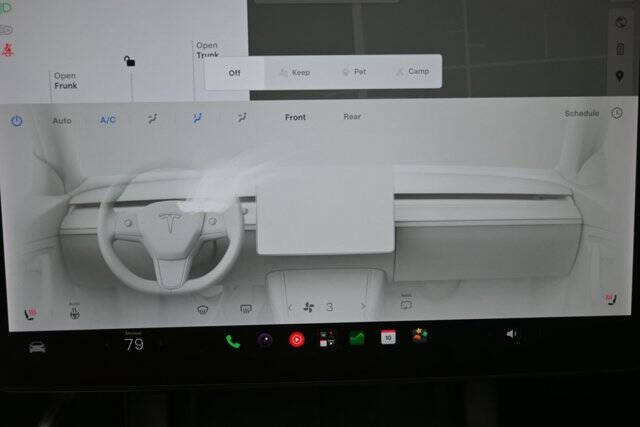Viewport: 640px width, 427px height.
Task: Decrease fan speed with left chevron
Action: click(290, 308)
